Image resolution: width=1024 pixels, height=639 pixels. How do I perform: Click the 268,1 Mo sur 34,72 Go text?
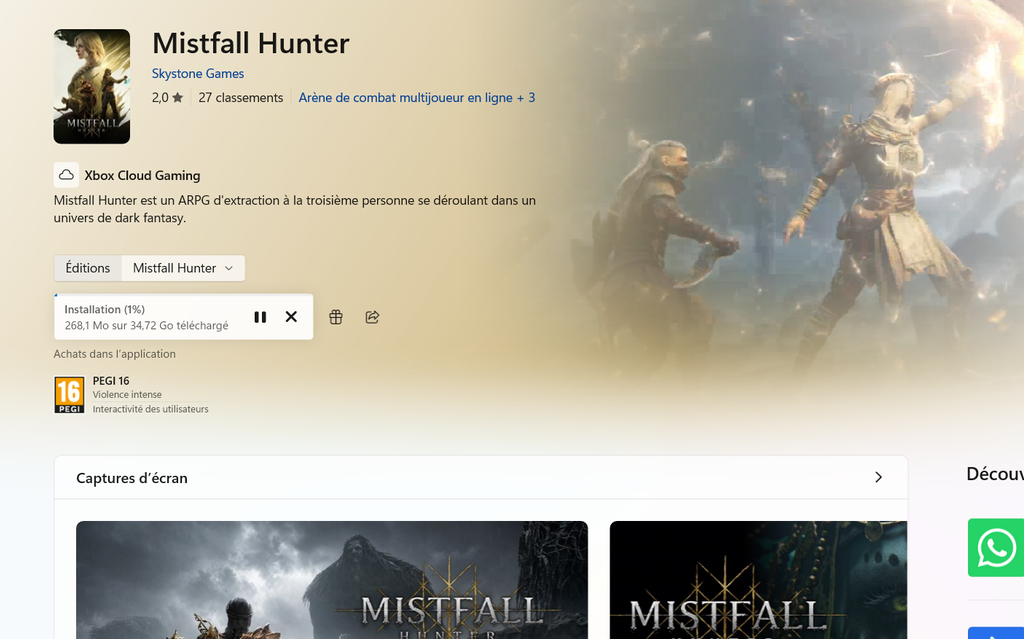146,325
